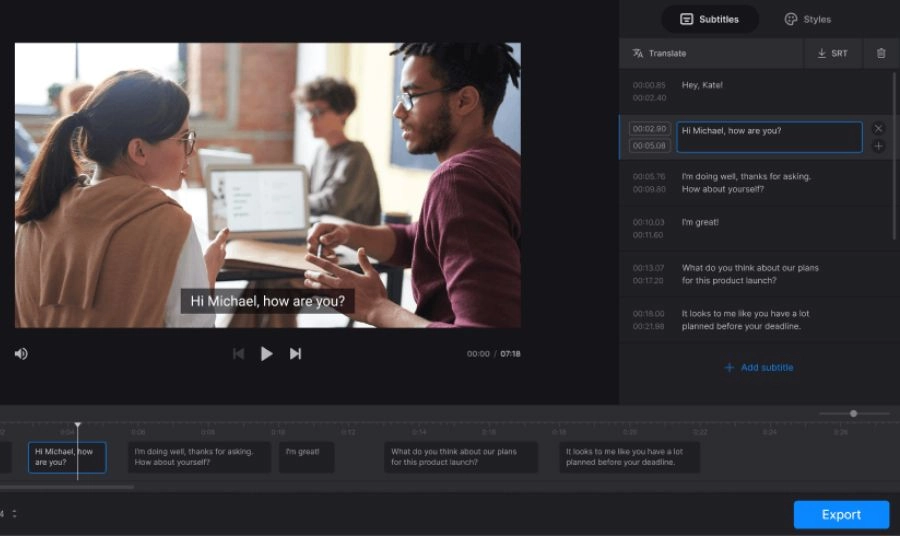
Task: Click the 00:02.90 start time field
Action: click(649, 129)
